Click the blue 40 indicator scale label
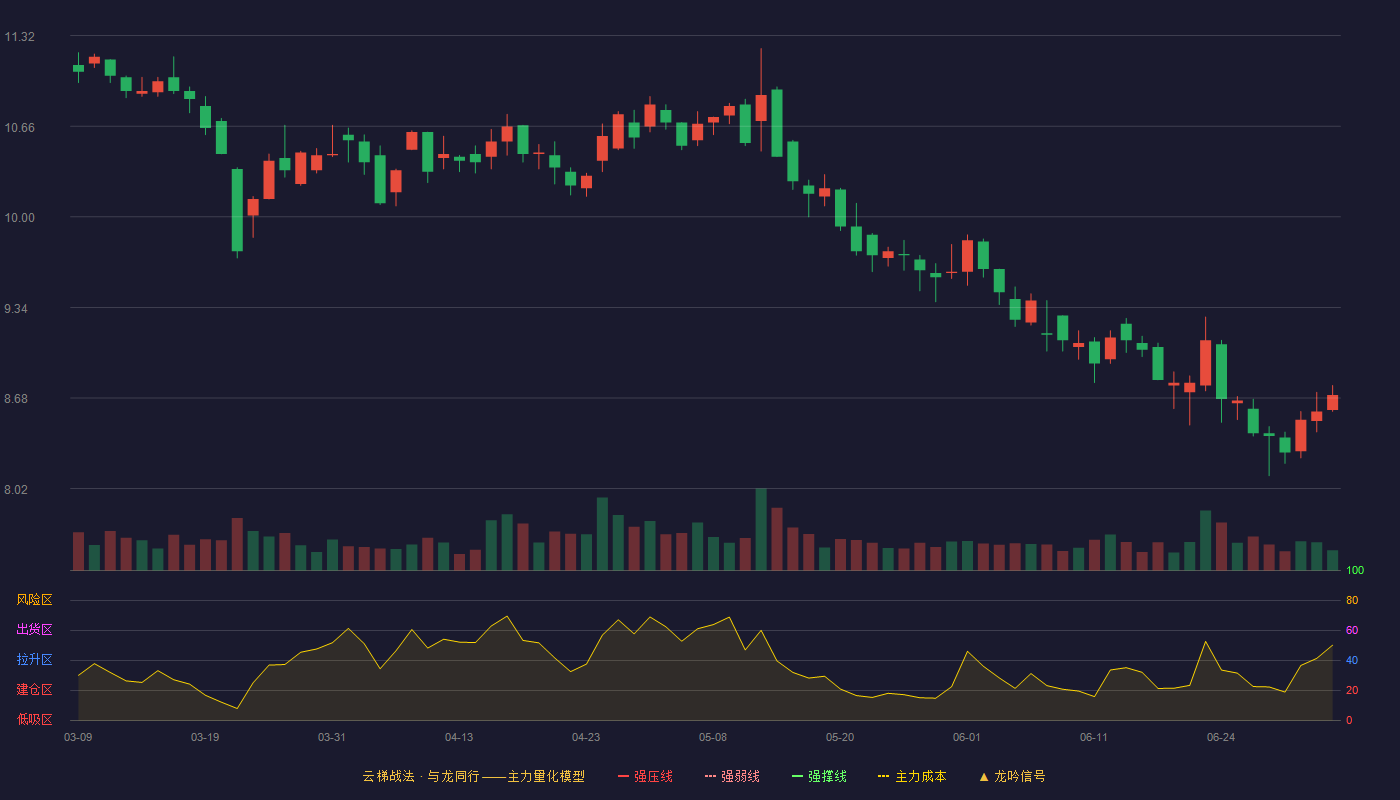The height and width of the screenshot is (800, 1400). [1352, 660]
